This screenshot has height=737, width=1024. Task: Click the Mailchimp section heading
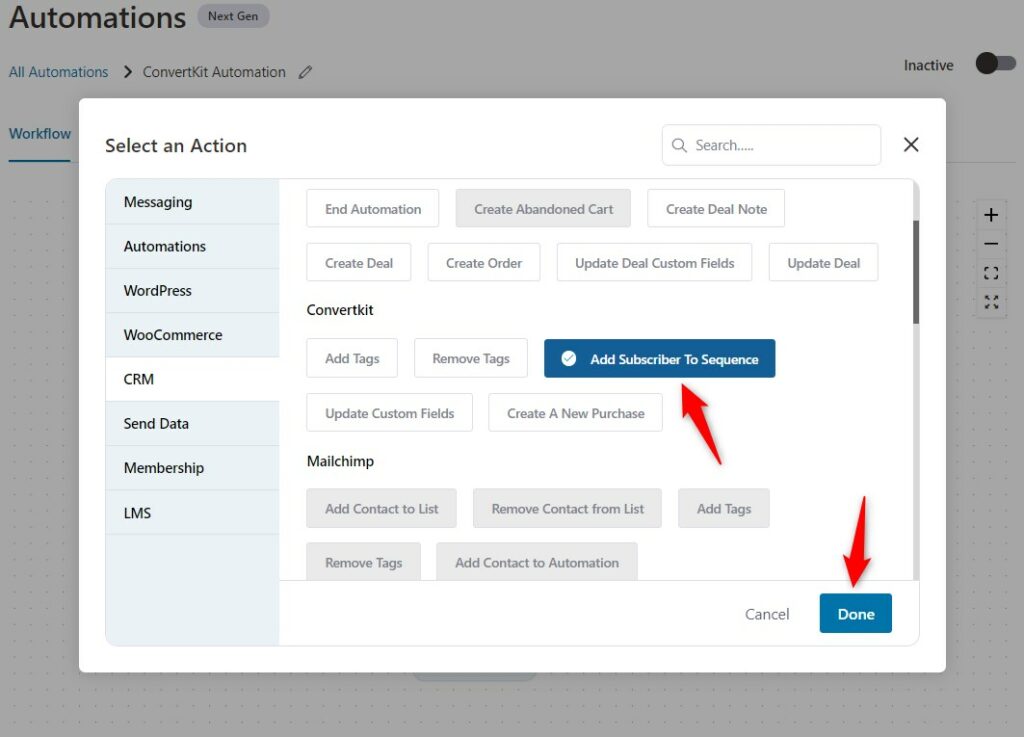(340, 462)
